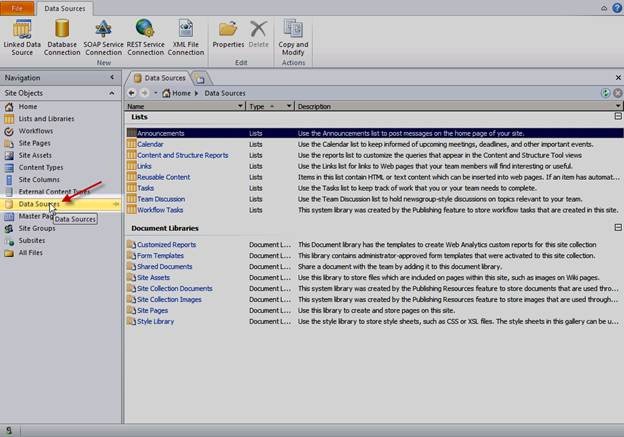Add a Database Connection
Screen dimensions: 624x437
tap(62, 37)
